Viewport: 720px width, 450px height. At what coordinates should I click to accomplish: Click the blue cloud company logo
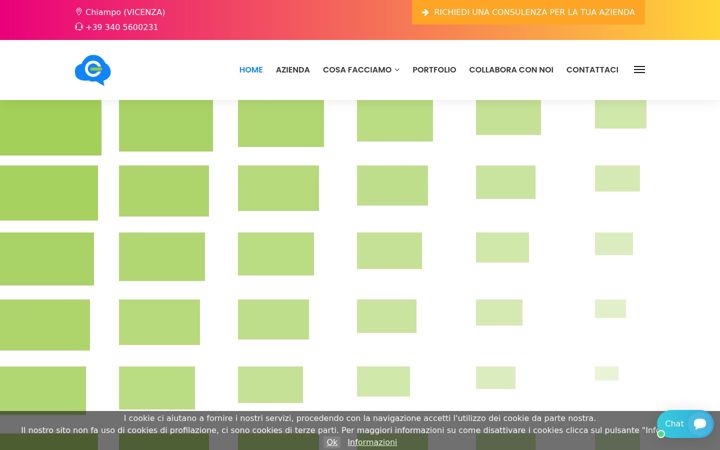click(x=93, y=70)
